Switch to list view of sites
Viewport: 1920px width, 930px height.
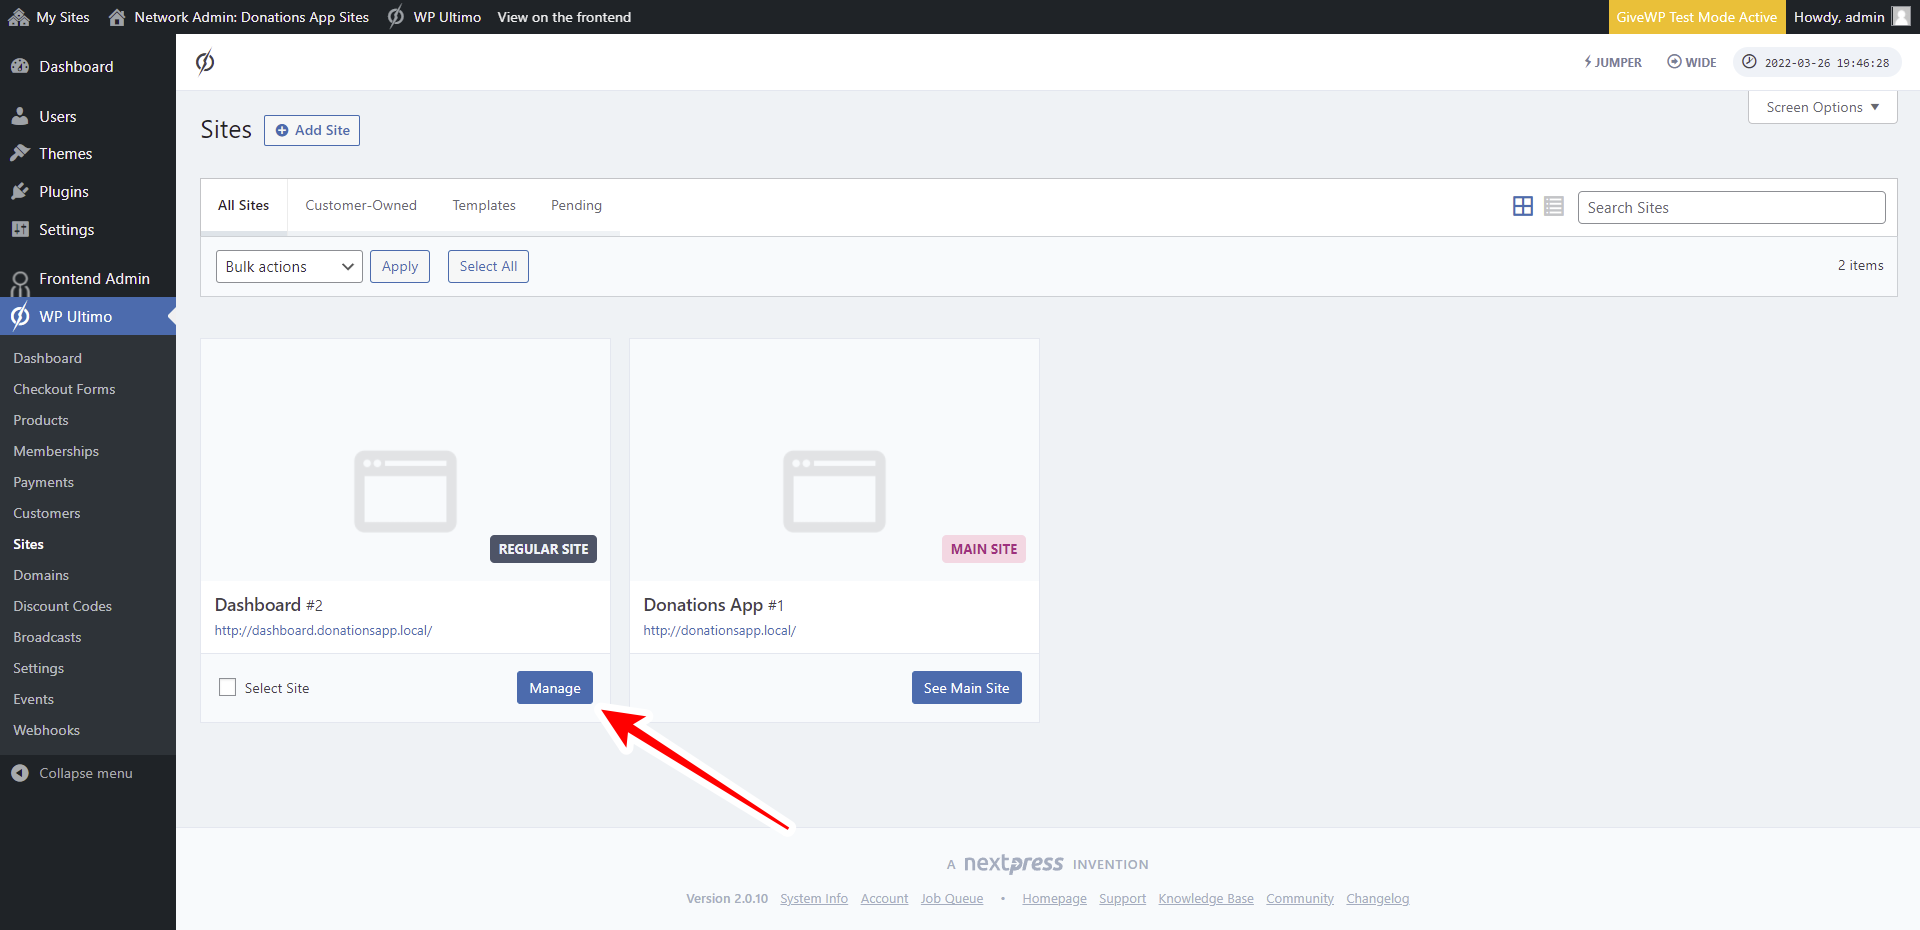tap(1553, 206)
